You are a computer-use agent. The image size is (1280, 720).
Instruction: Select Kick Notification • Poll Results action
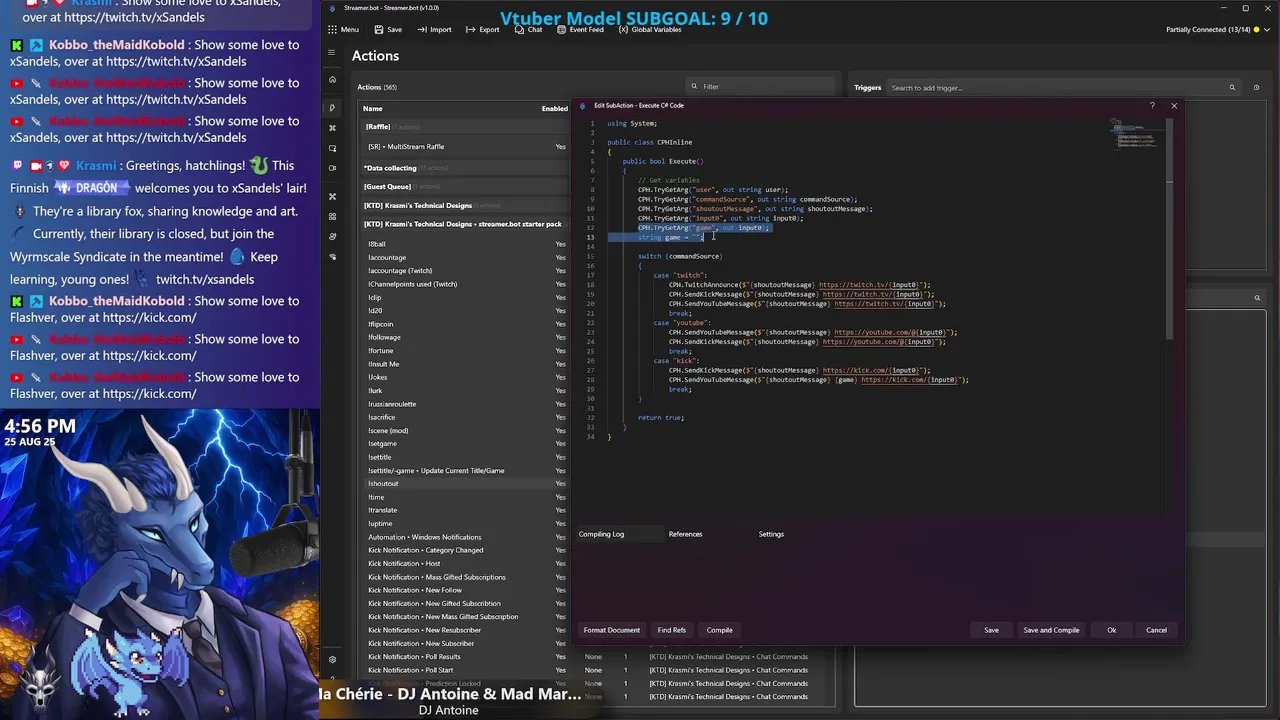(x=465, y=657)
